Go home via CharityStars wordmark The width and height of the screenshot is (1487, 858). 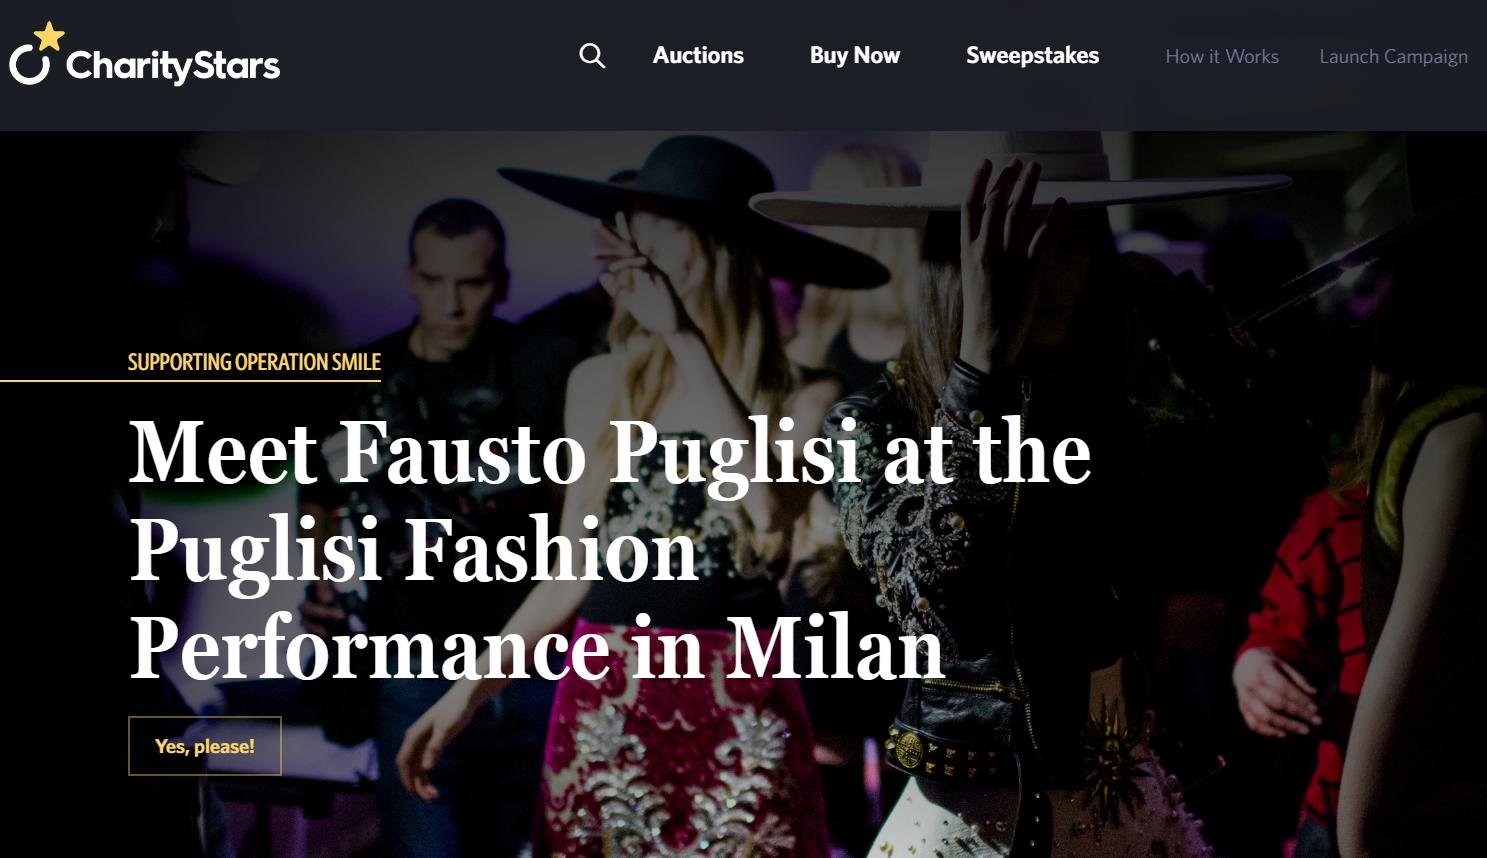pos(173,66)
